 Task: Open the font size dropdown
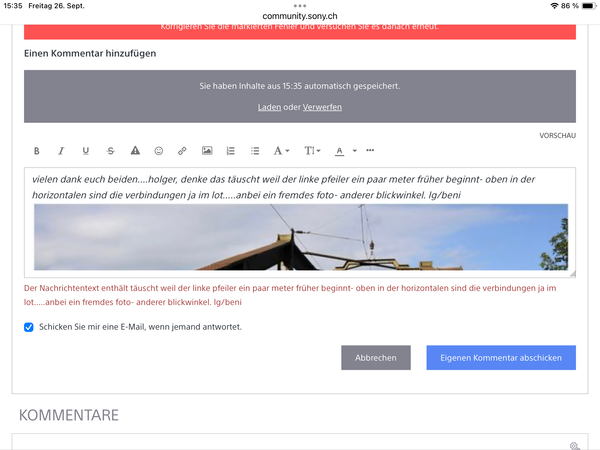[312, 151]
